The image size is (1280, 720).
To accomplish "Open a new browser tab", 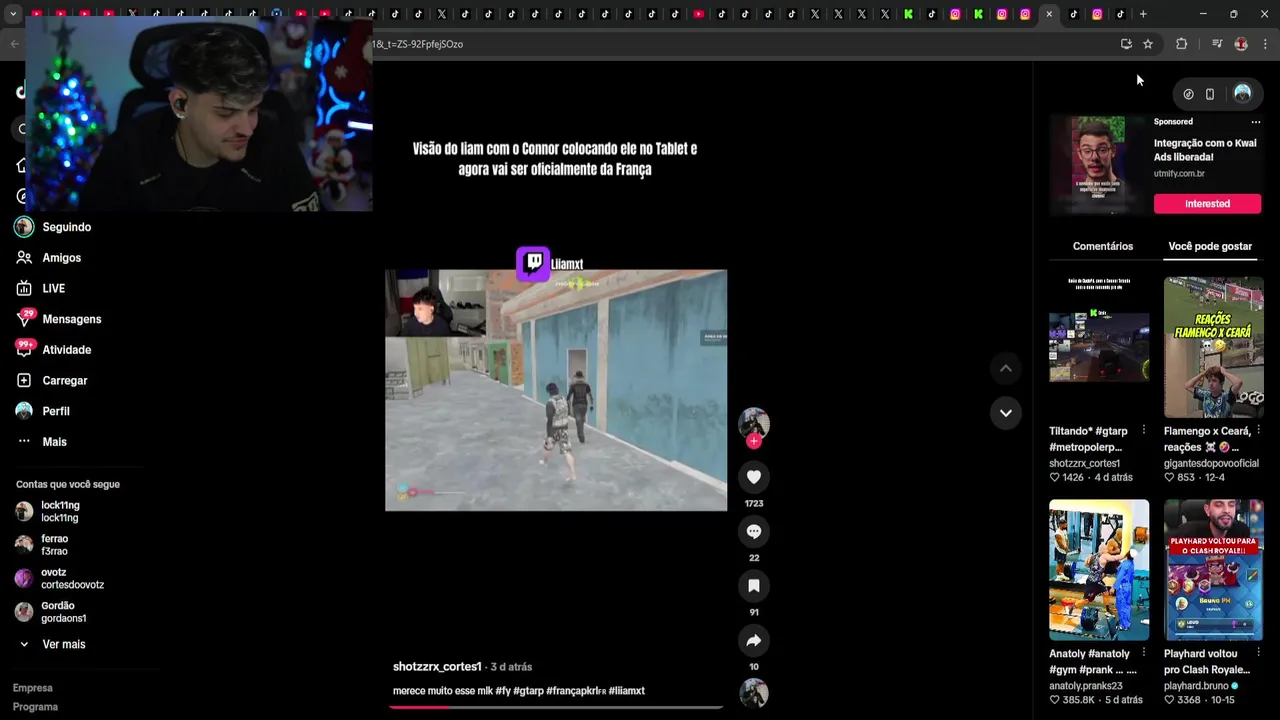I will [1143, 14].
